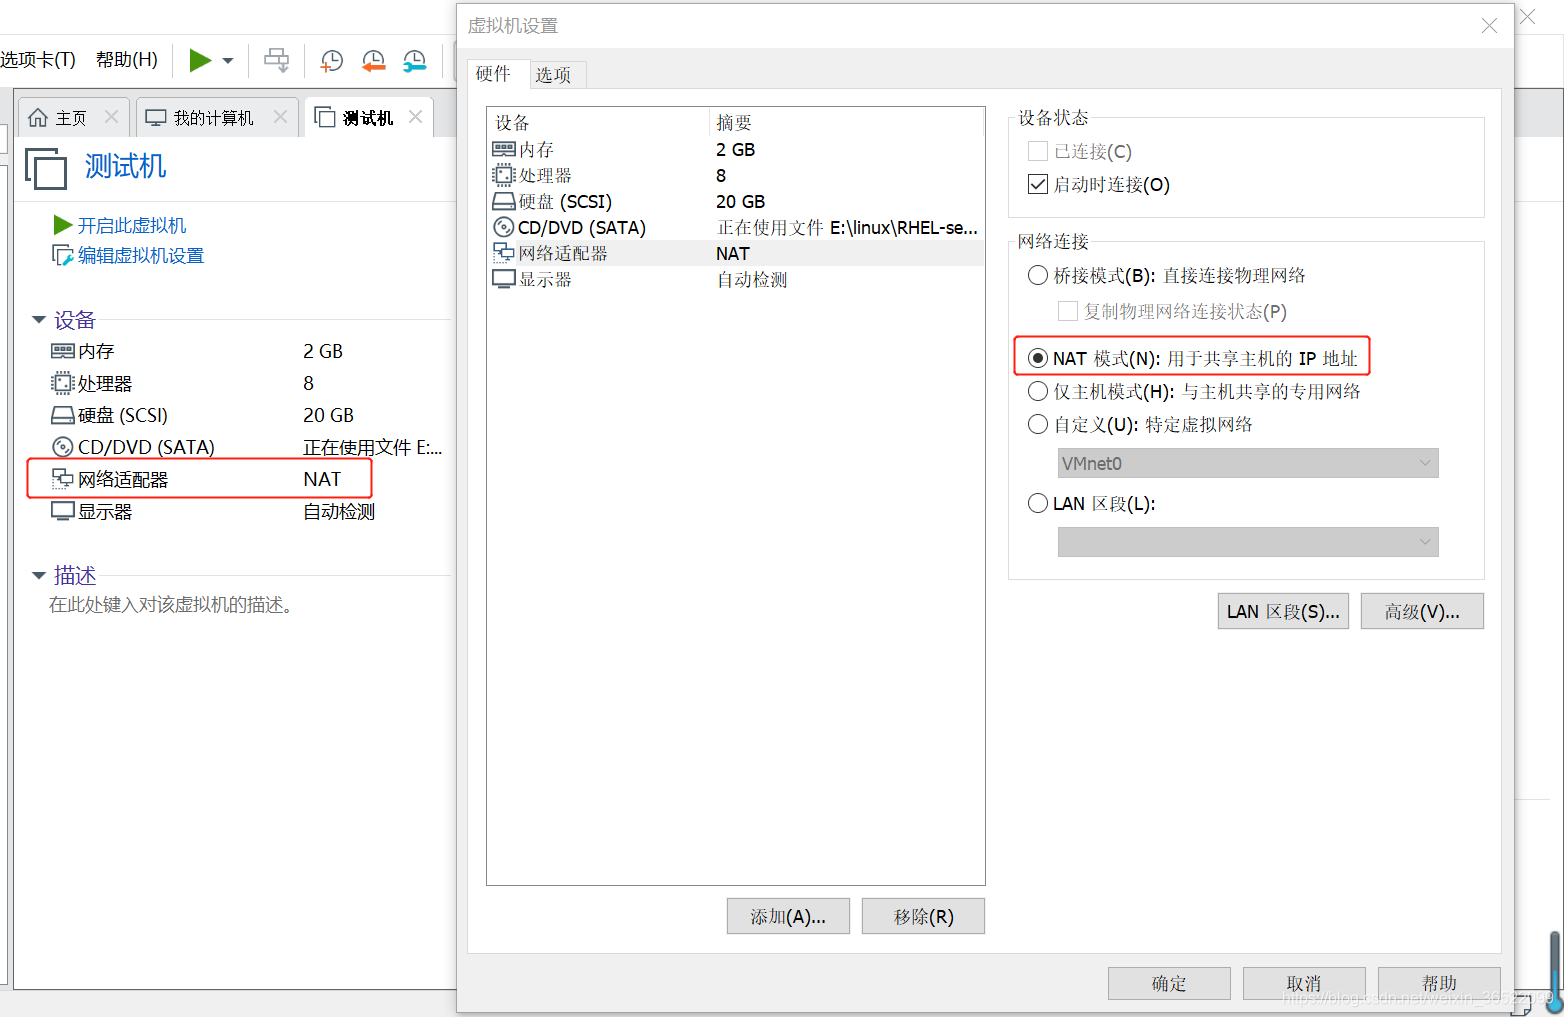Click the monitor icon on 我的计算机 tab
The image size is (1564, 1017).
tap(156, 118)
